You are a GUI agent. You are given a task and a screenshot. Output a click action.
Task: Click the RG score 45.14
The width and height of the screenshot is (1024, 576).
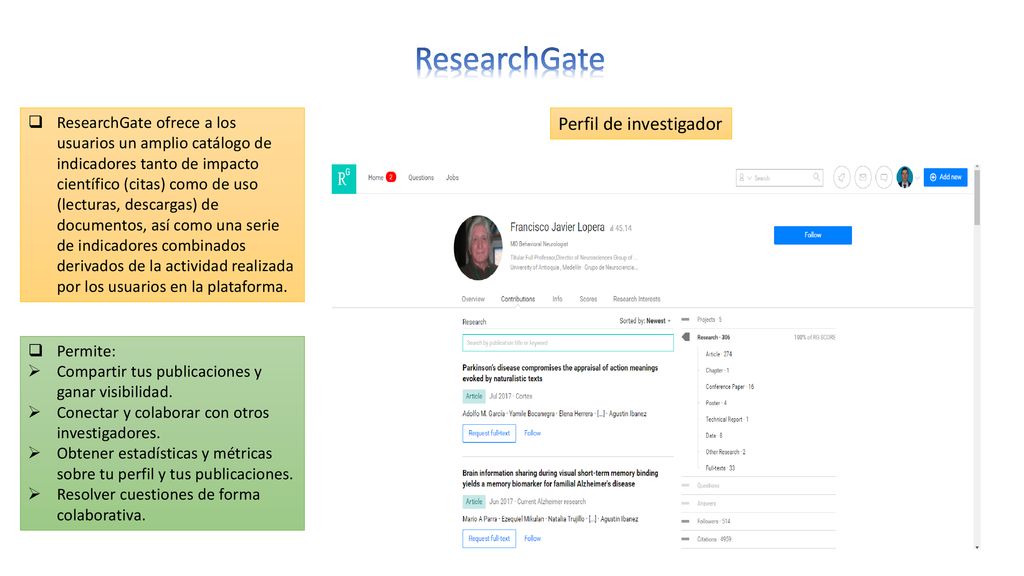pyautogui.click(x=621, y=228)
